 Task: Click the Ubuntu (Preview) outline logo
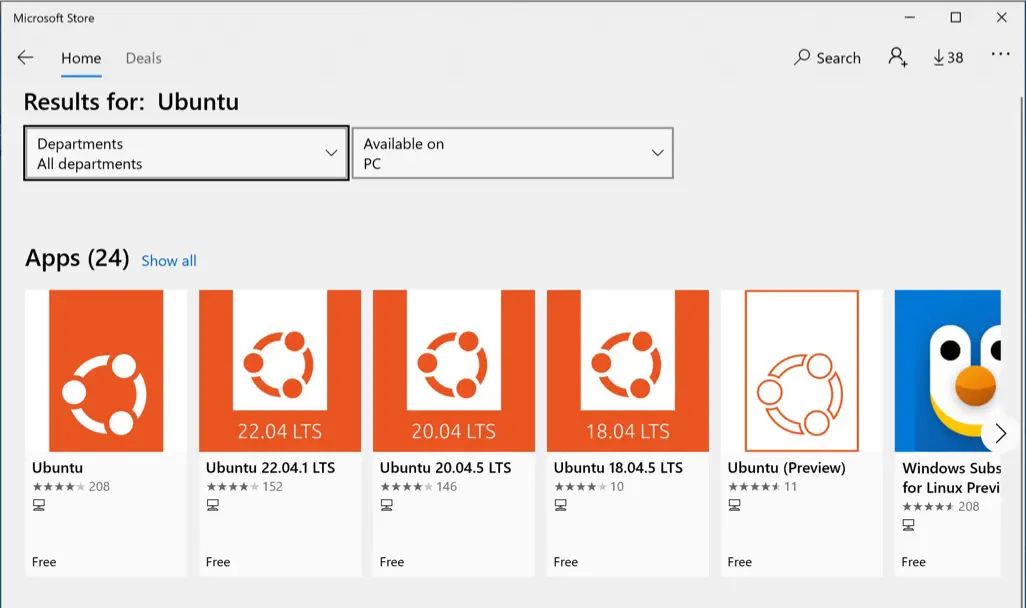coord(802,371)
